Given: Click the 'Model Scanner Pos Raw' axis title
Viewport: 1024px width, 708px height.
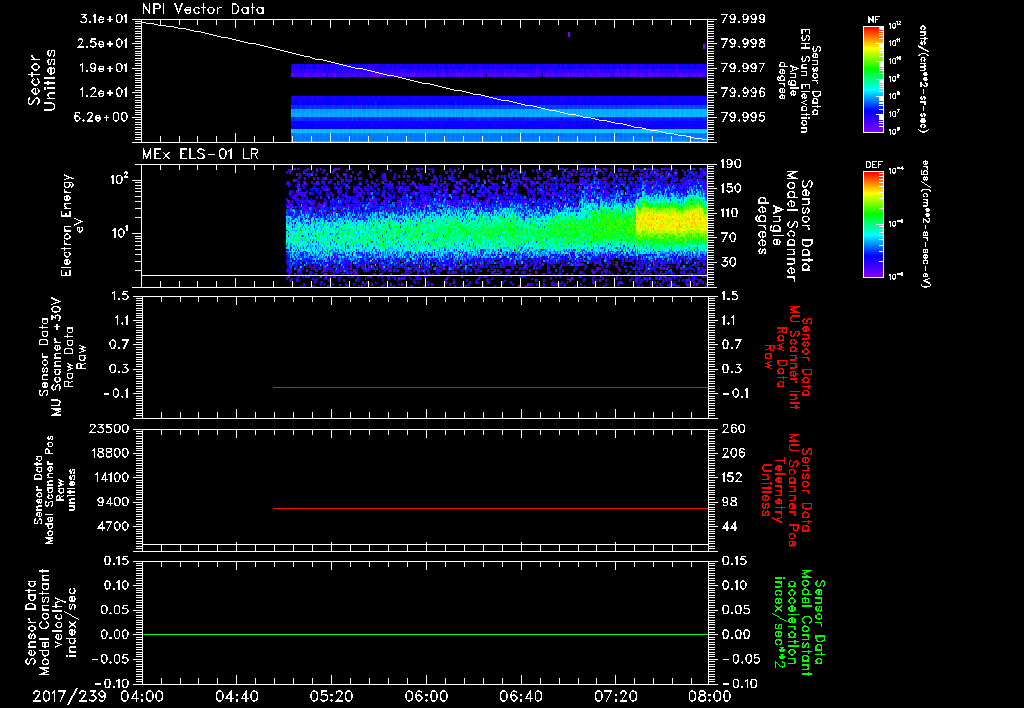Looking at the screenshot, I should pyautogui.click(x=55, y=490).
